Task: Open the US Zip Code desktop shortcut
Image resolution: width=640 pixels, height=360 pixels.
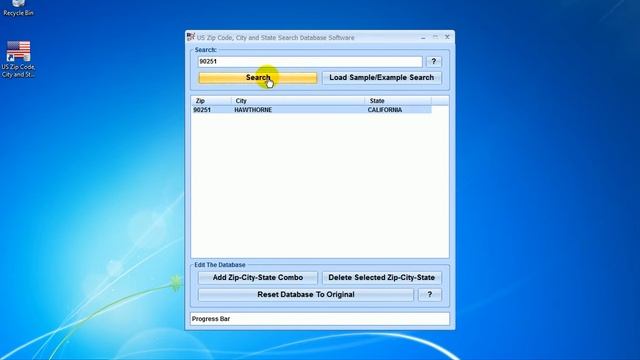Action: [x=18, y=59]
